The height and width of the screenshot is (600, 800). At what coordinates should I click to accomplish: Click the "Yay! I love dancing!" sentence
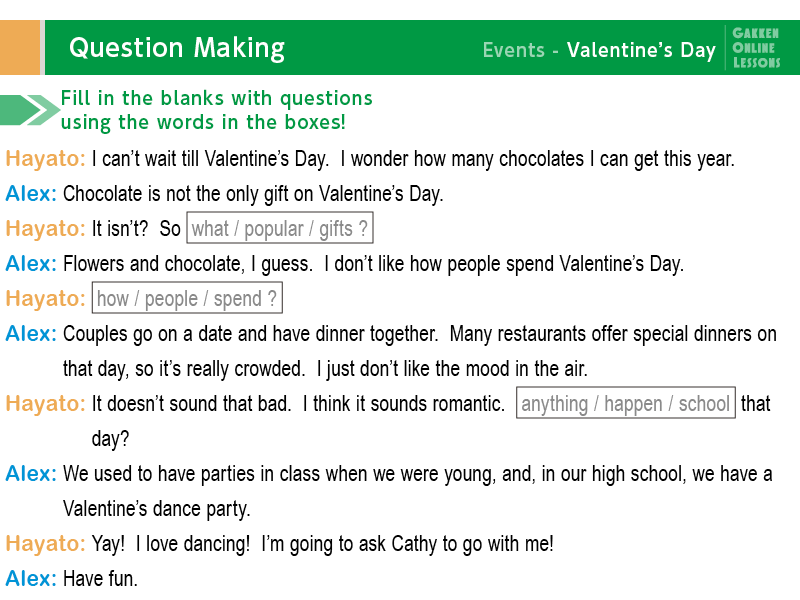click(x=171, y=544)
